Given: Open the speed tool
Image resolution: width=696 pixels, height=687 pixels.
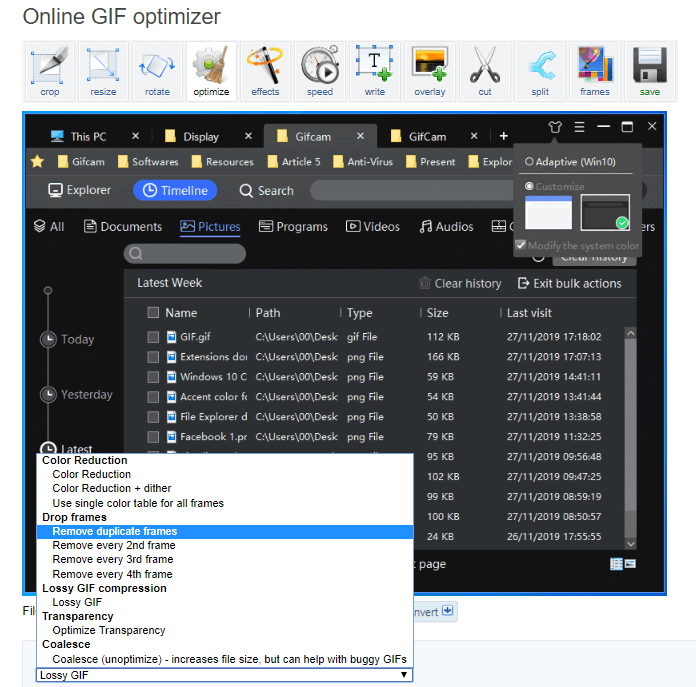Looking at the screenshot, I should coord(320,71).
